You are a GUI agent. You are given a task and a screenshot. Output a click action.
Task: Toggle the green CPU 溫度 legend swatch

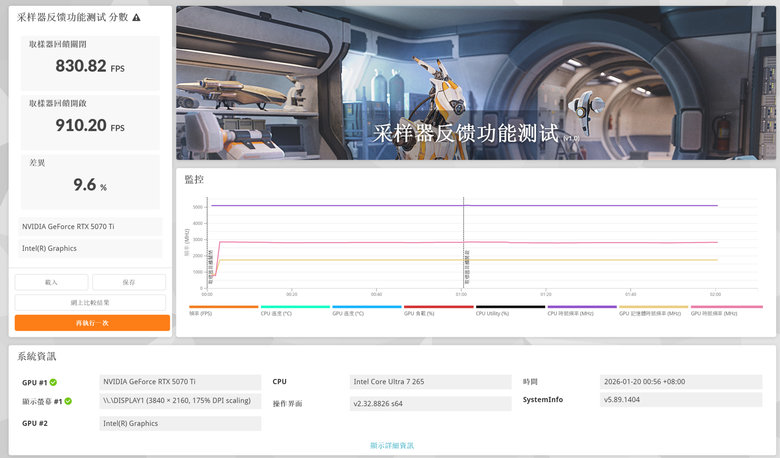pos(295,307)
